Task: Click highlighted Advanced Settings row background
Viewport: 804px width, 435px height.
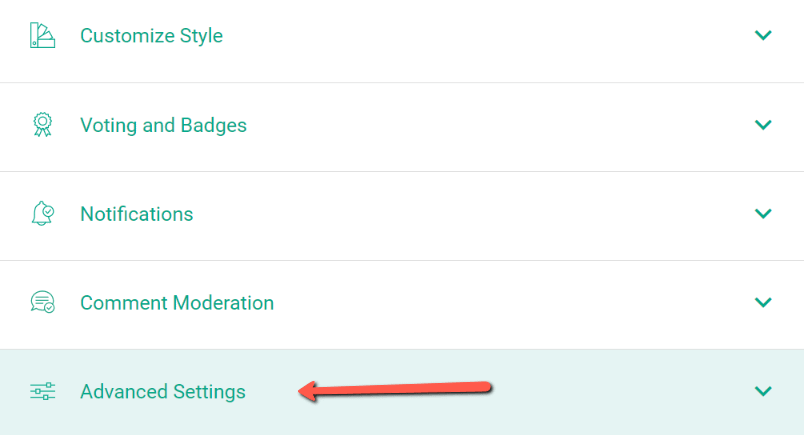Action: tap(620, 391)
